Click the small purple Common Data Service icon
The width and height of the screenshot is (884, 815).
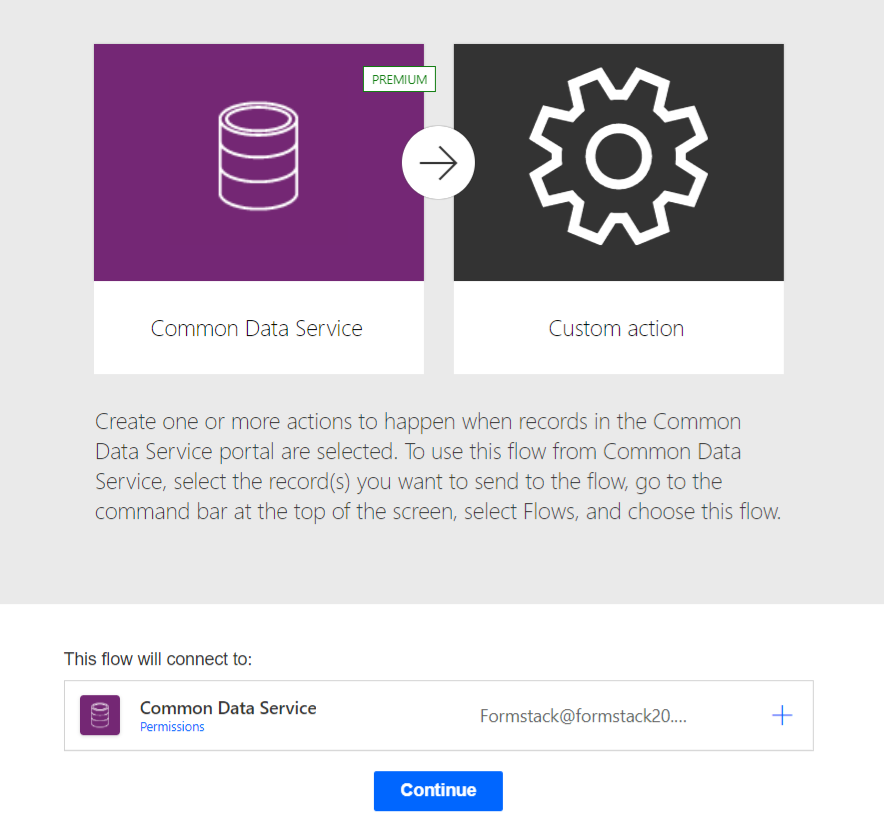(x=100, y=715)
